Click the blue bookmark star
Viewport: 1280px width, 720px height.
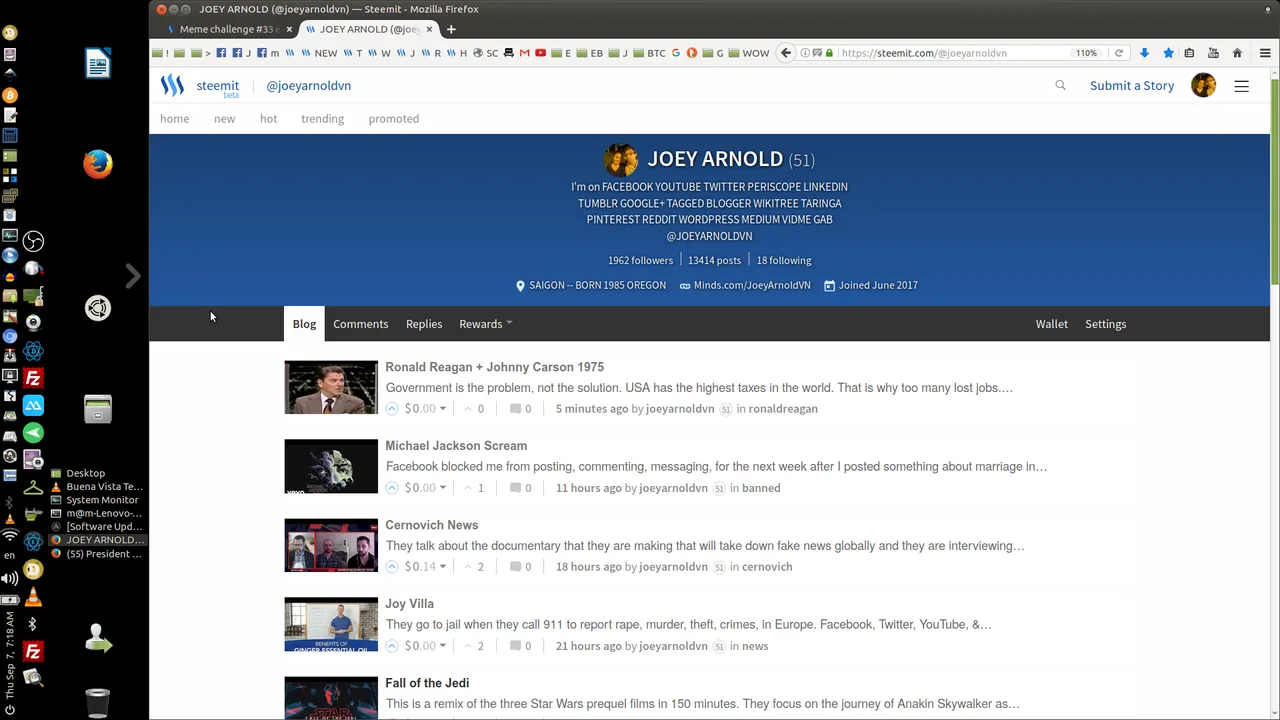(1168, 53)
